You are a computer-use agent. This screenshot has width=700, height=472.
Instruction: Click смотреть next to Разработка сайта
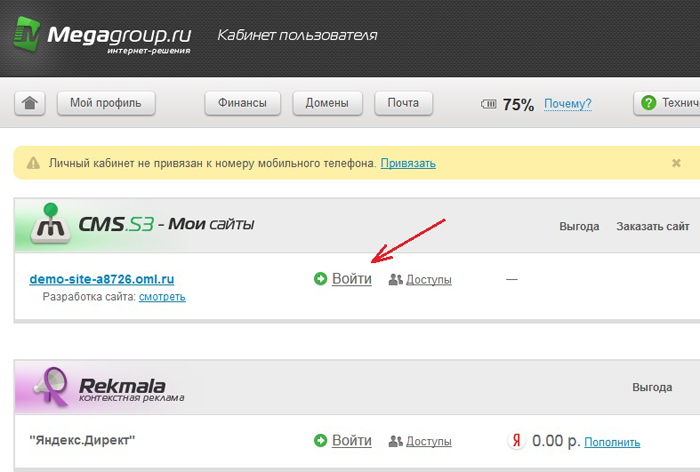(162, 297)
